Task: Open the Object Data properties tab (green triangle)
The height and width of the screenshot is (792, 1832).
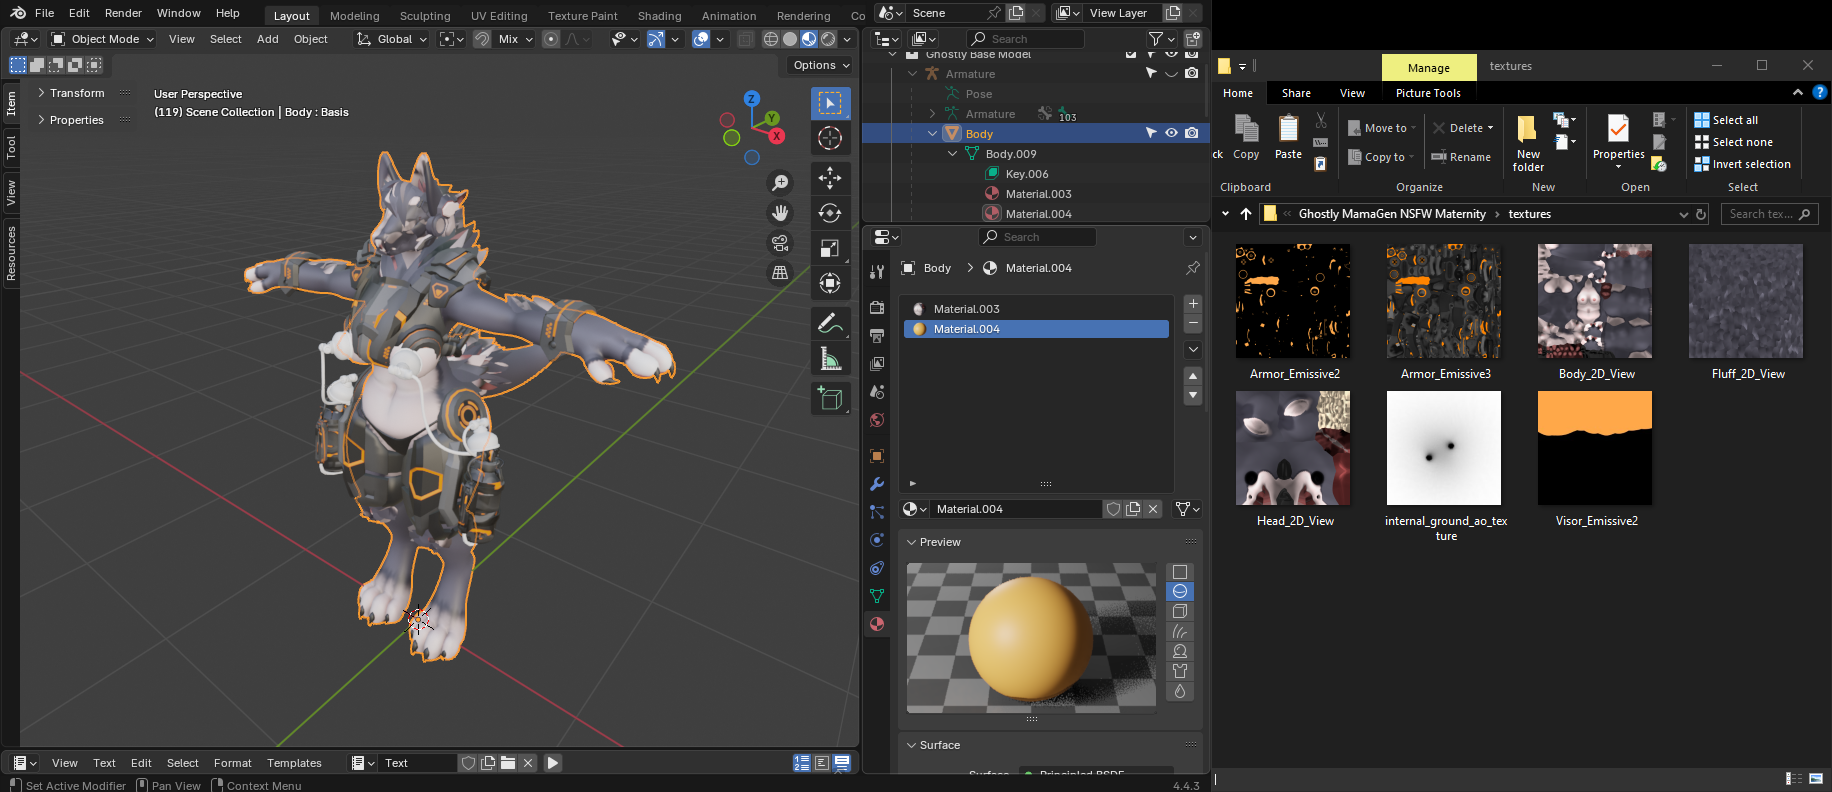Action: click(x=877, y=596)
